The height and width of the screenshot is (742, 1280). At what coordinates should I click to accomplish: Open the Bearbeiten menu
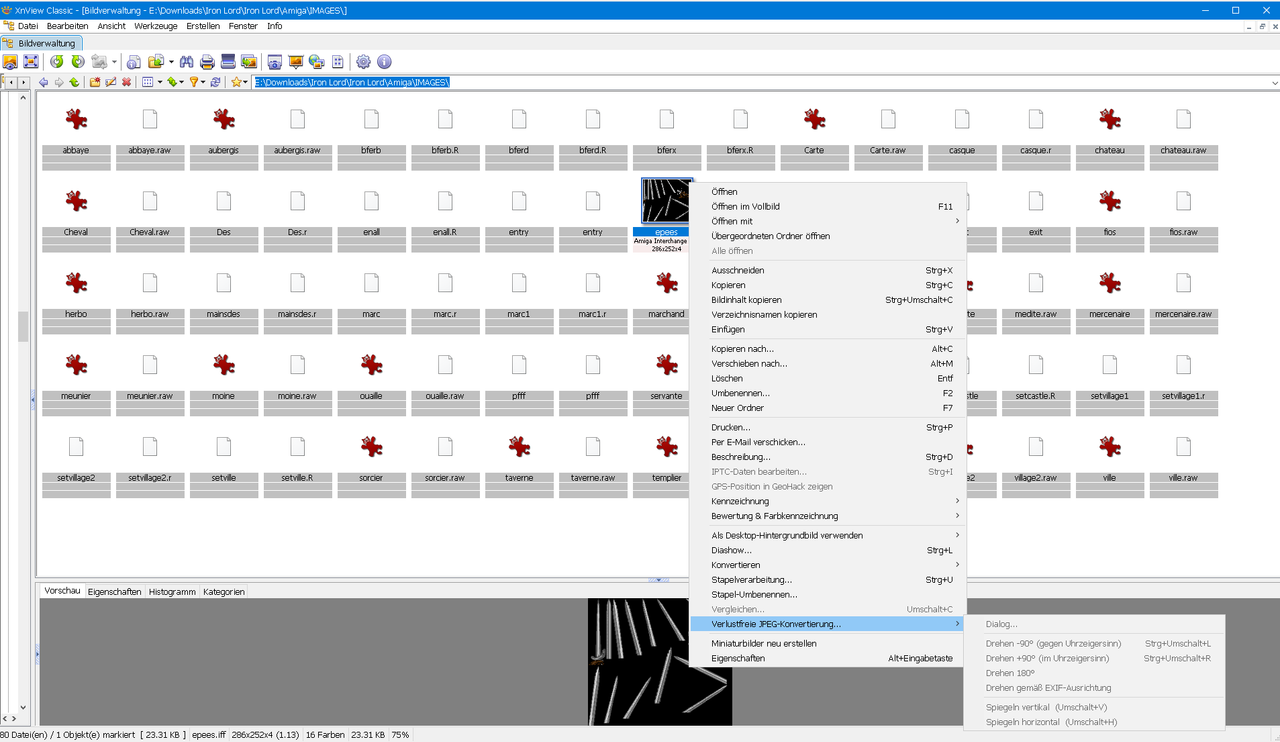(67, 26)
